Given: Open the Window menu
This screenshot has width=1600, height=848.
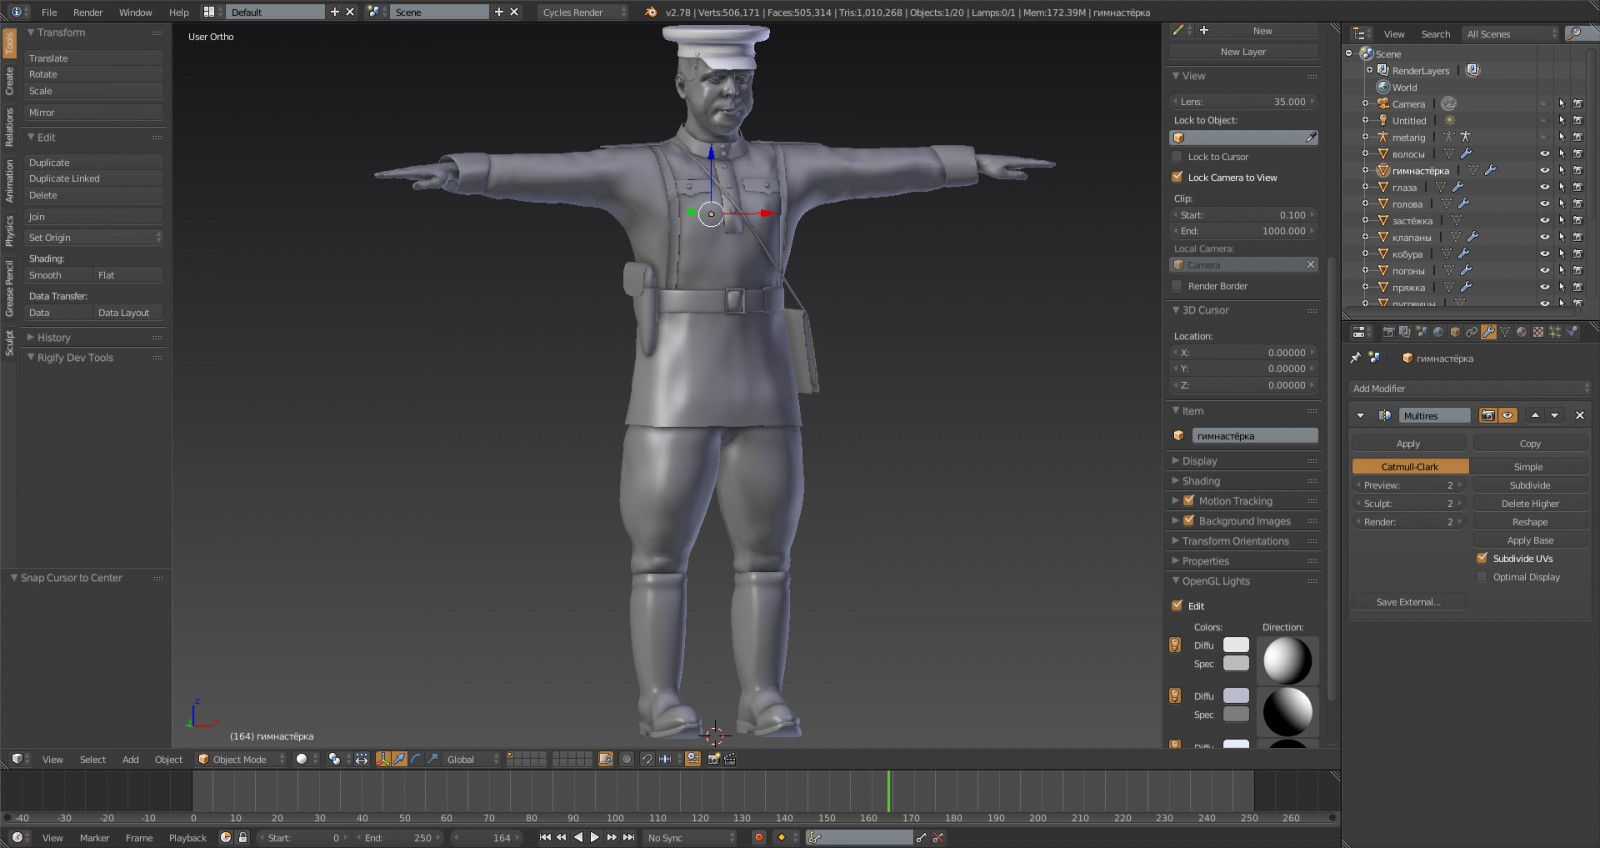Looking at the screenshot, I should click(135, 12).
